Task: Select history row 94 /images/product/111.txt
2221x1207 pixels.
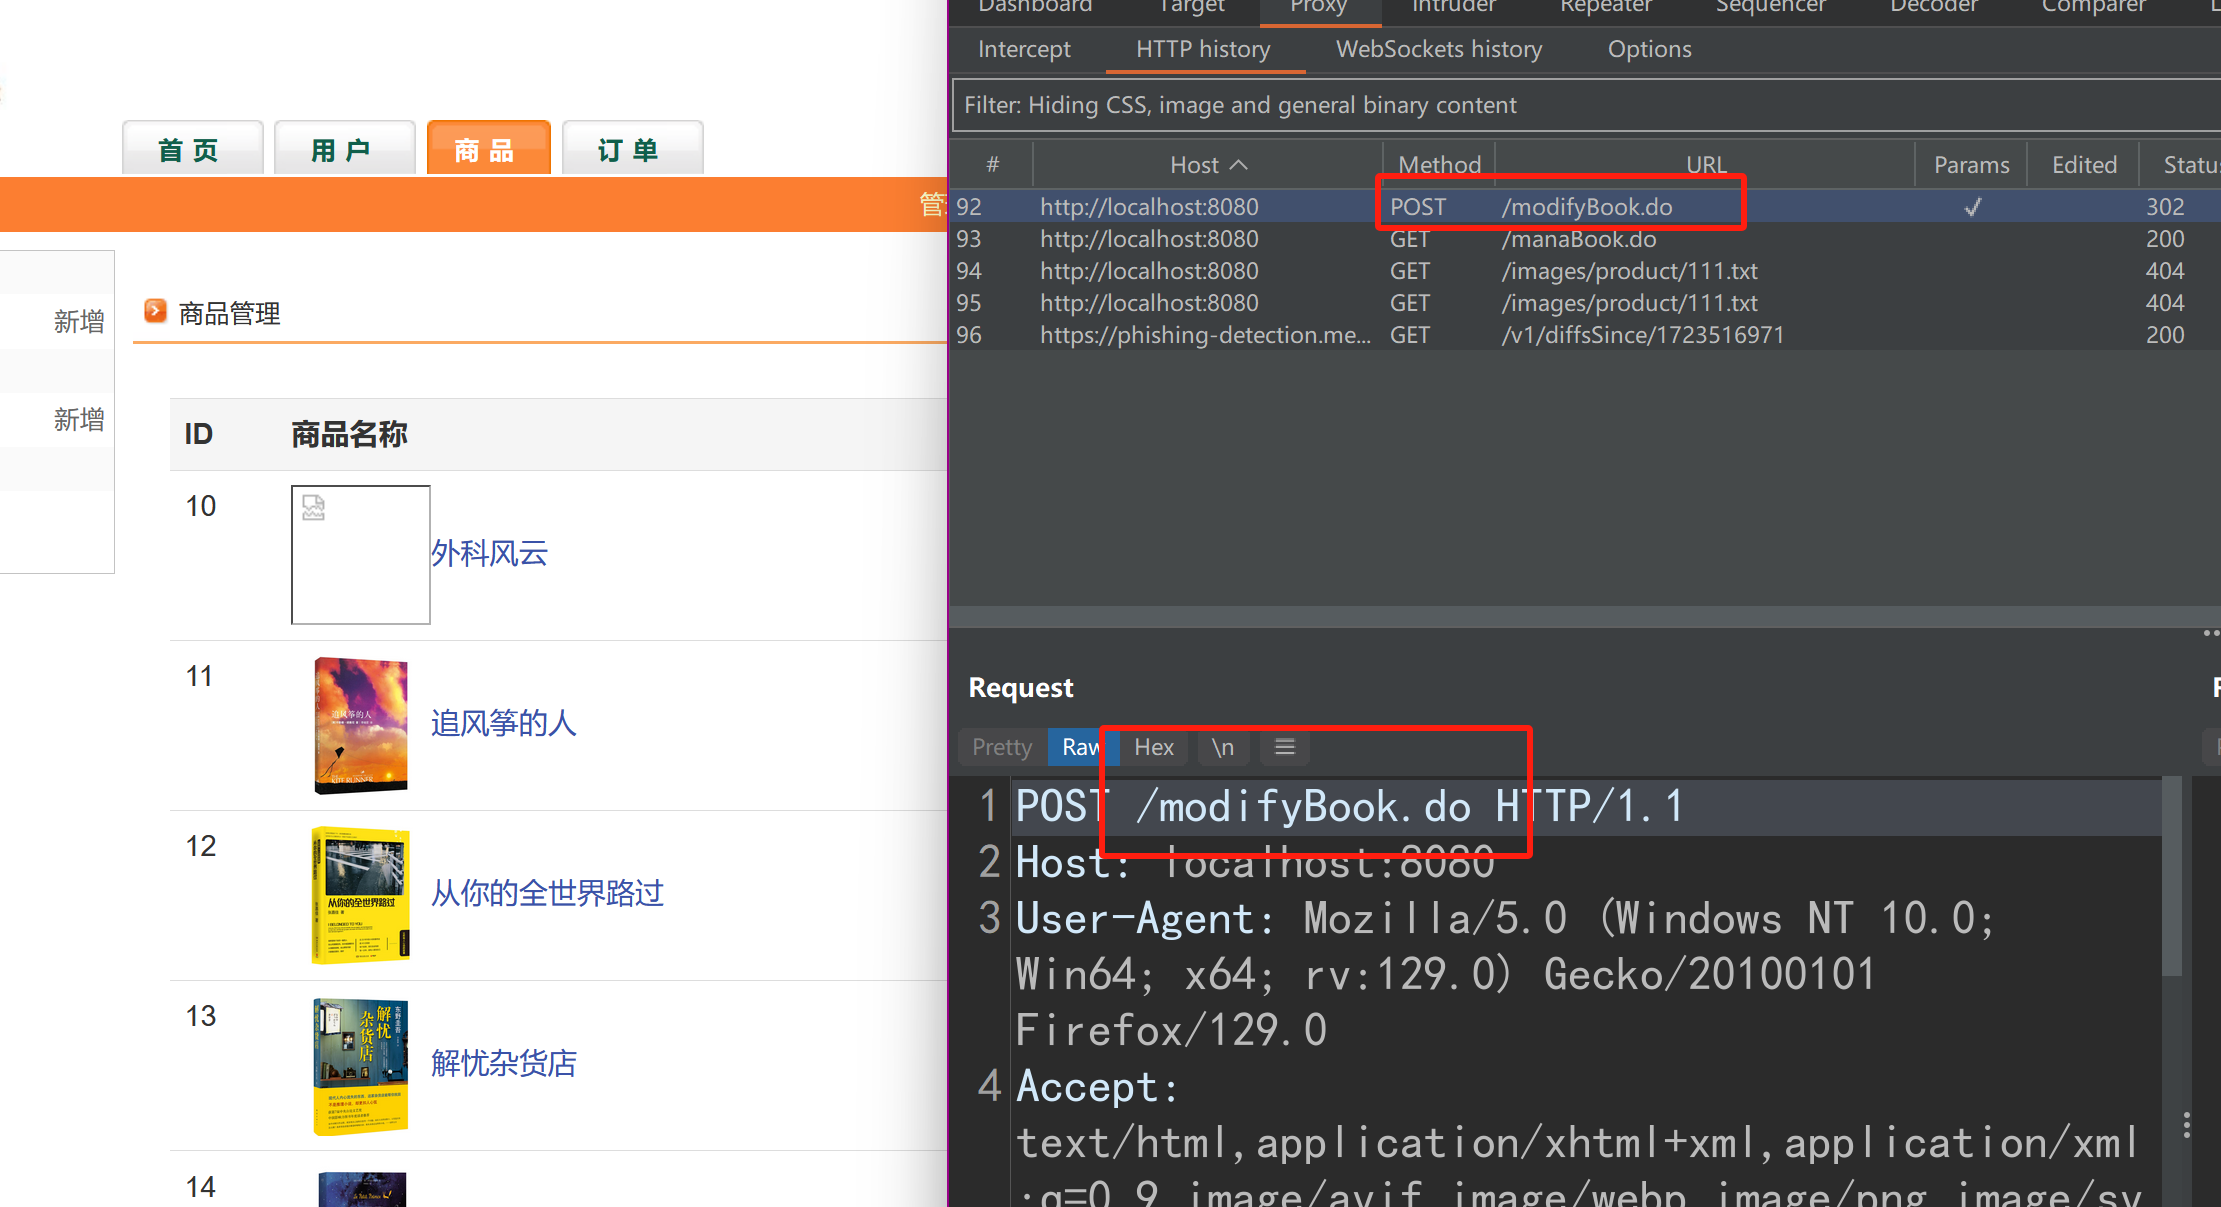Action: coord(1585,271)
